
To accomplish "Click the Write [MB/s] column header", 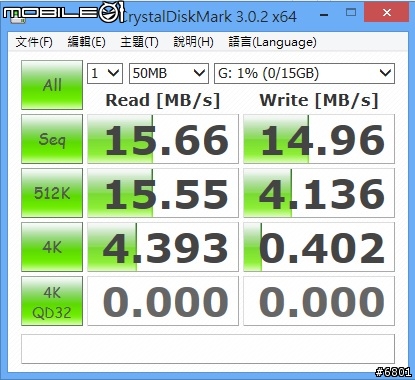I will tap(319, 100).
